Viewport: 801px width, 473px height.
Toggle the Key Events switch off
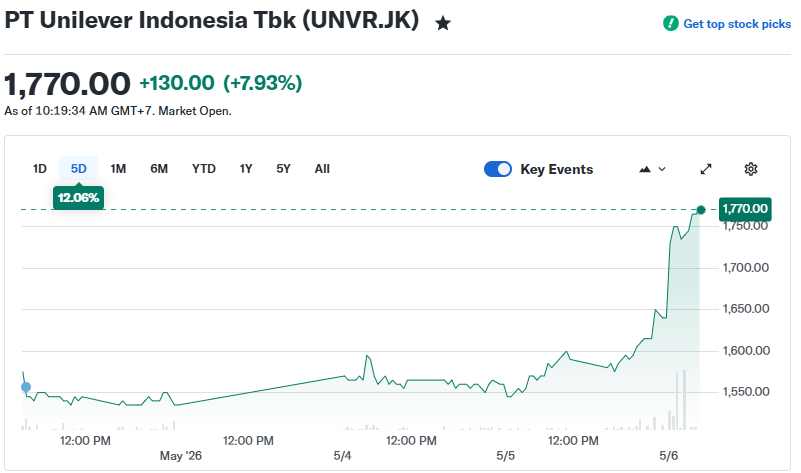[x=498, y=169]
